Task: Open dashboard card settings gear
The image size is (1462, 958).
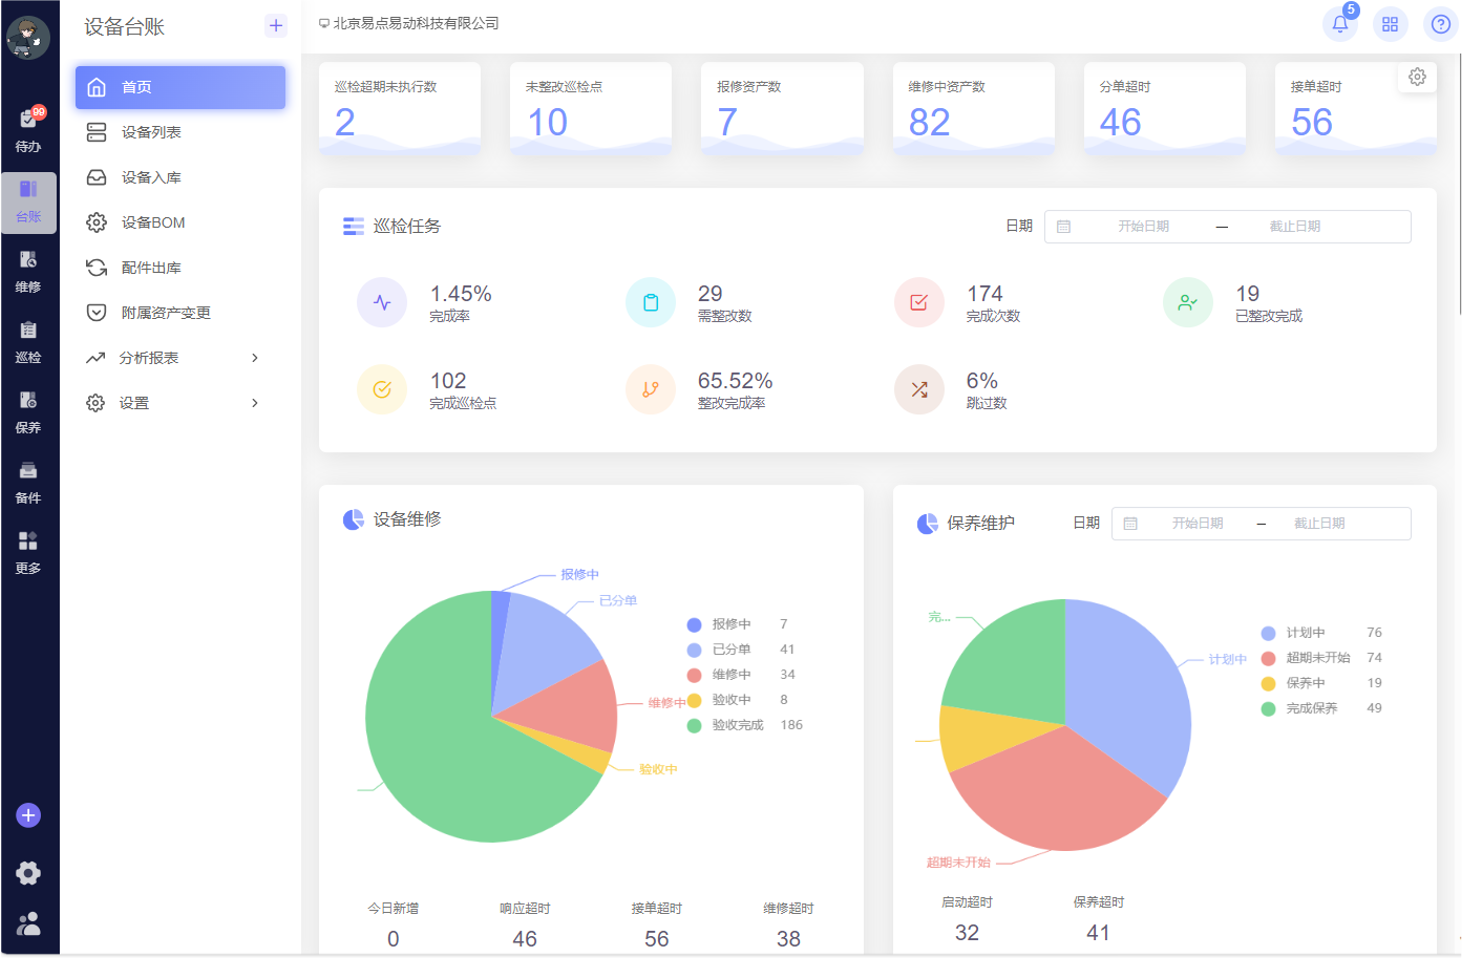Action: point(1417,77)
